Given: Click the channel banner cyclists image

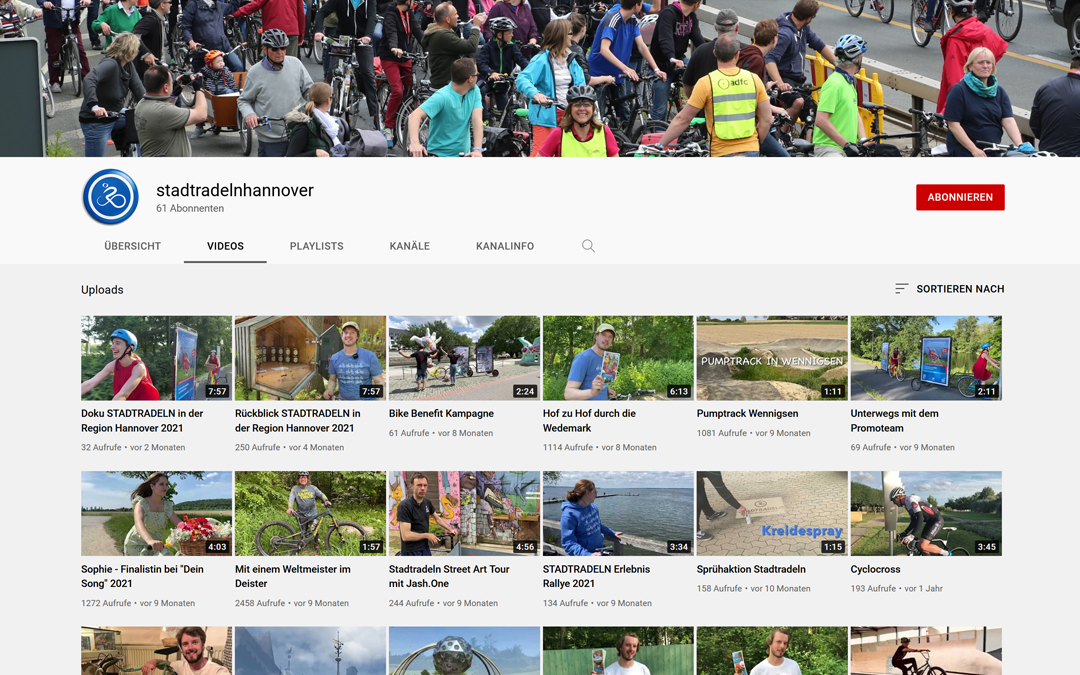Looking at the screenshot, I should [540, 79].
